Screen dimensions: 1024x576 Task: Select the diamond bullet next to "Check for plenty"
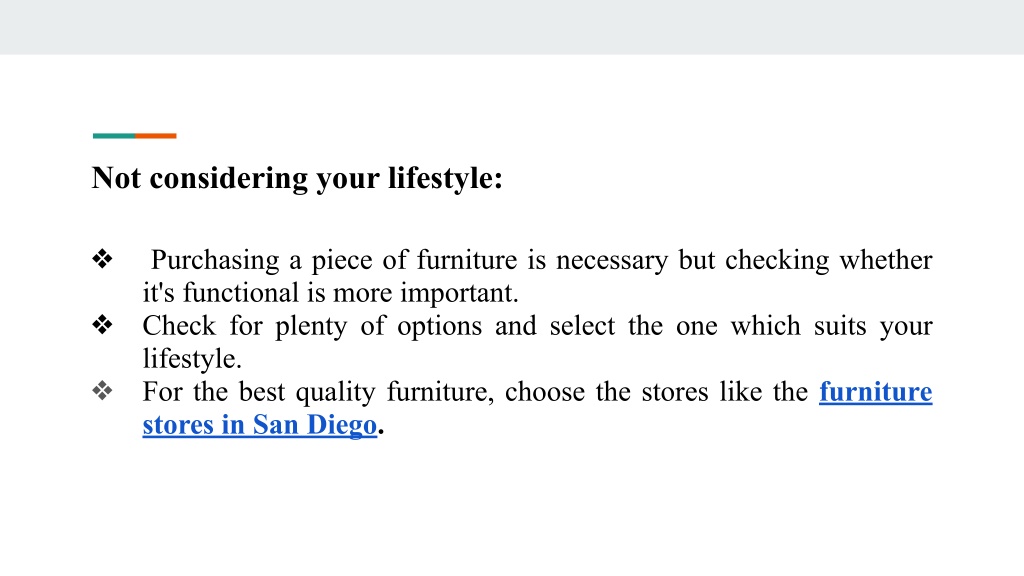(103, 325)
